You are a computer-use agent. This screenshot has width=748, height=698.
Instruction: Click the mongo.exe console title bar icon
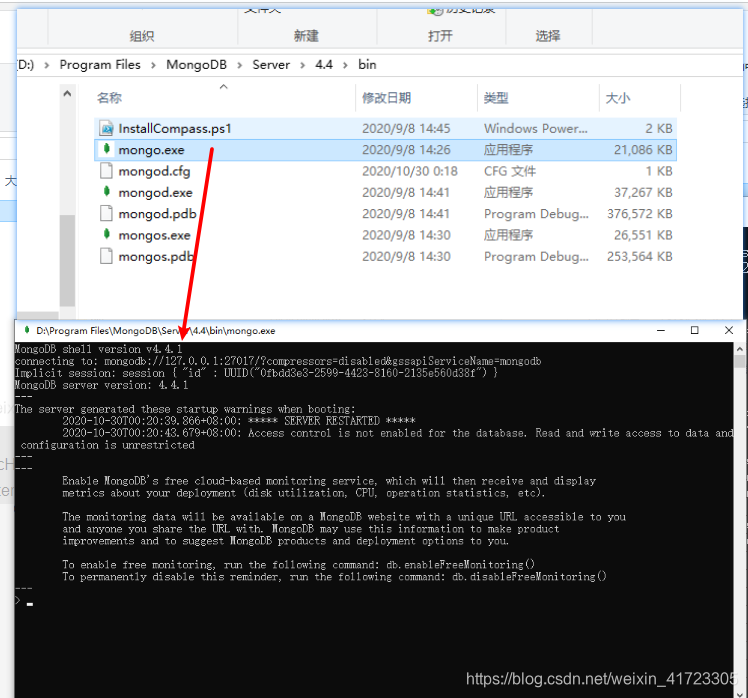pos(27,330)
